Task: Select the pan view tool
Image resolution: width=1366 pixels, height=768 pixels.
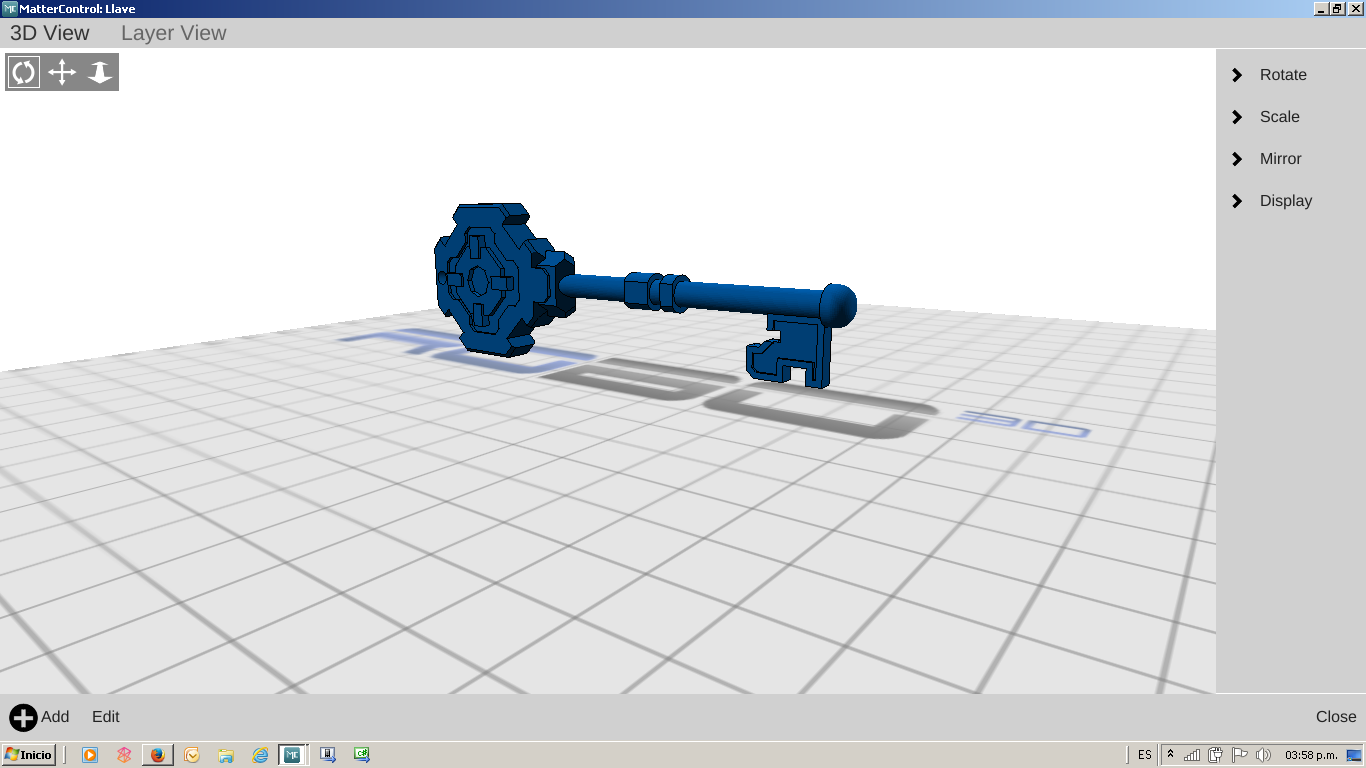Action: coord(62,72)
